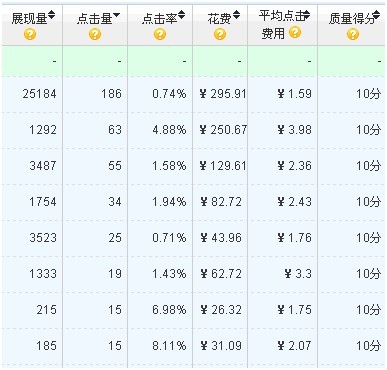Select the ¥82.72 cost cell

[x=221, y=202]
